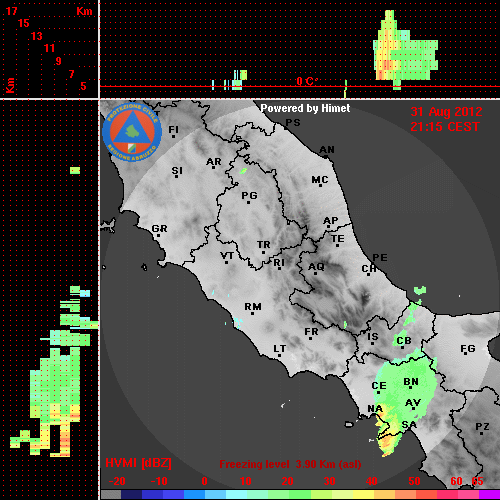Select the RM city marker
This screenshot has height=500, width=500.
click(252, 313)
